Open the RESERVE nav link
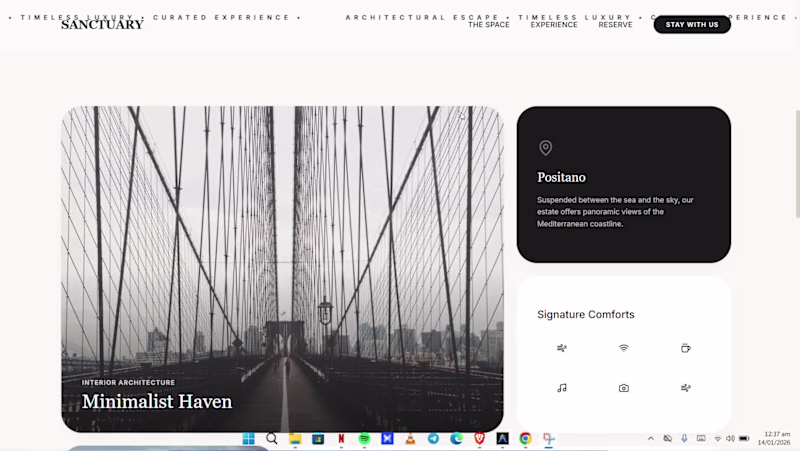 (615, 24)
